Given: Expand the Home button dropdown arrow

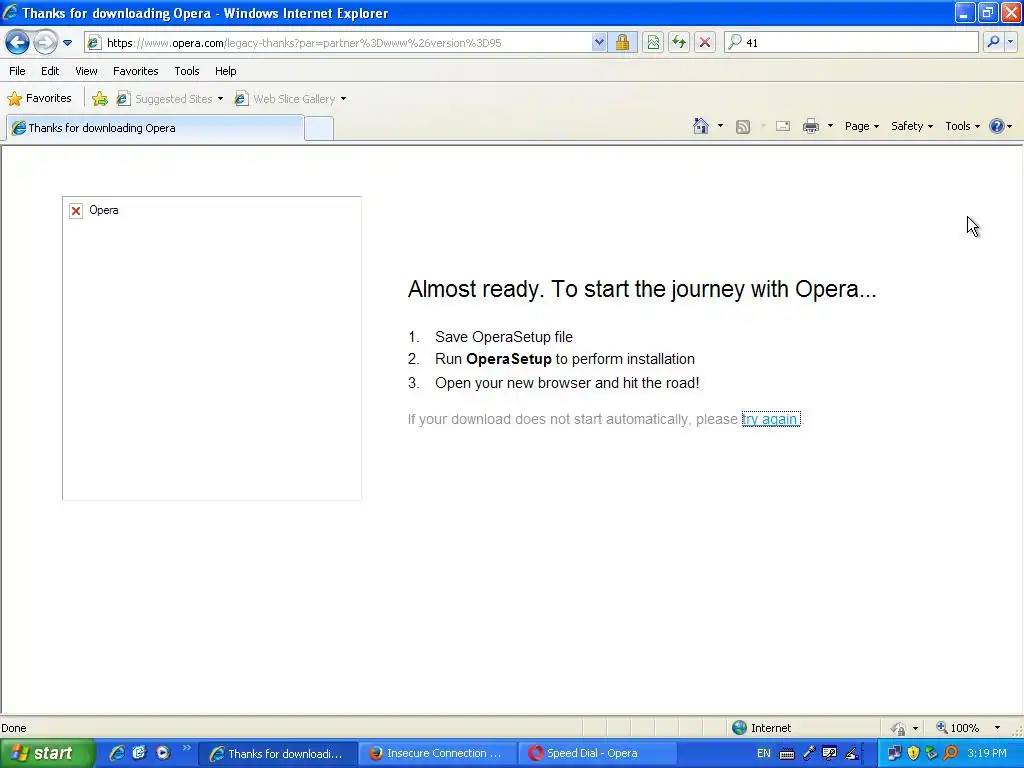Looking at the screenshot, I should tap(720, 126).
